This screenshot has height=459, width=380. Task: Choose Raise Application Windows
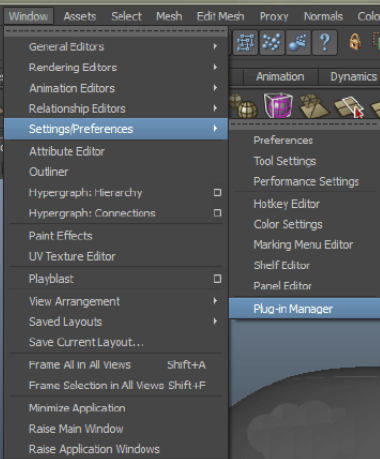click(x=116, y=449)
